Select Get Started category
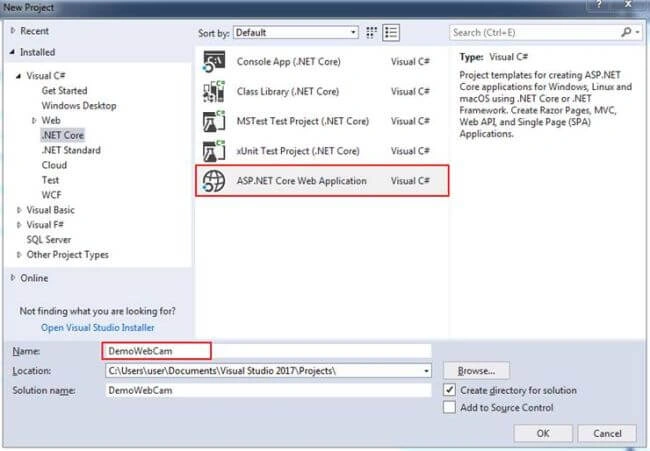 [65, 90]
